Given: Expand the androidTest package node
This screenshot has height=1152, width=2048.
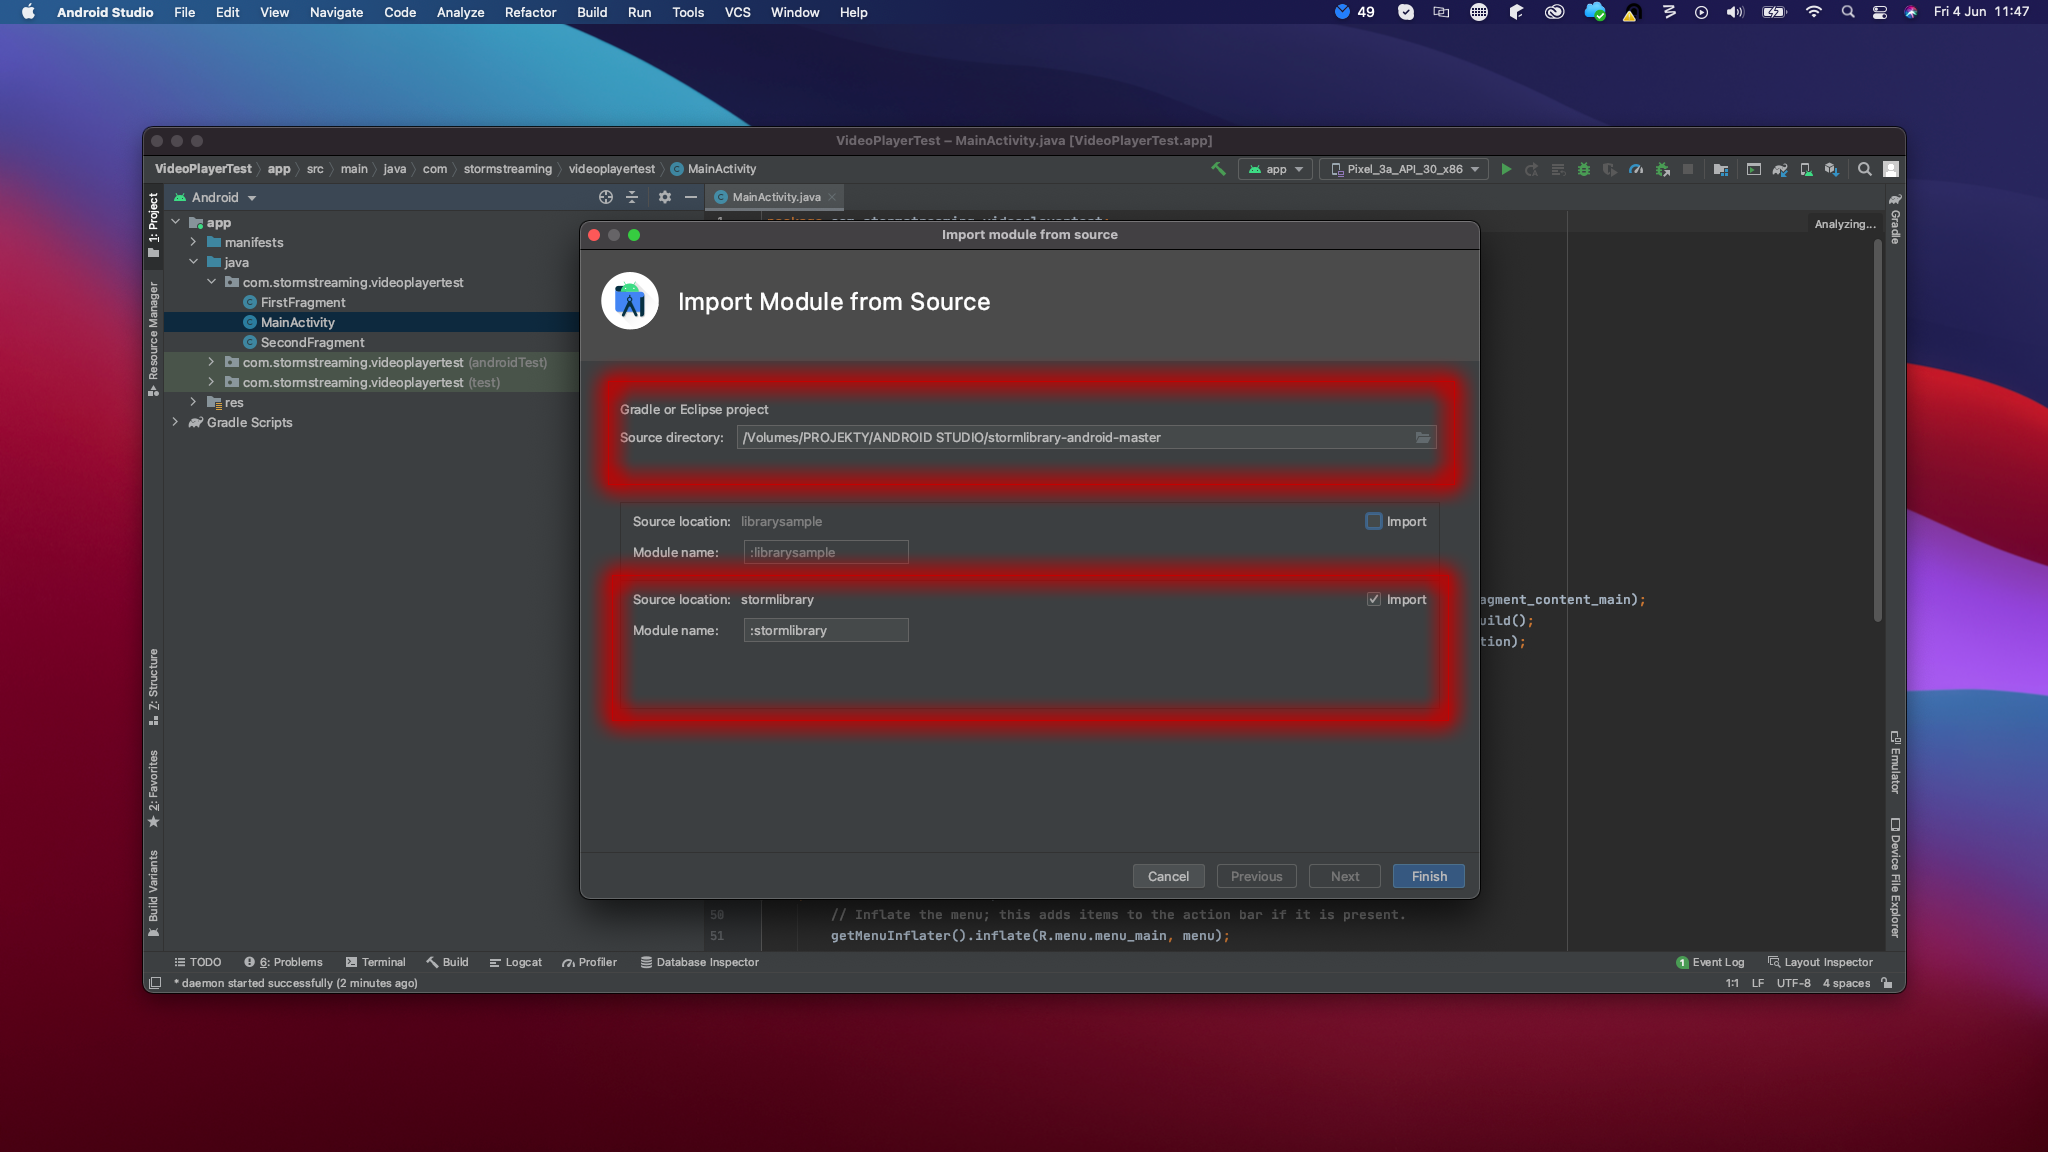Looking at the screenshot, I should pos(211,362).
